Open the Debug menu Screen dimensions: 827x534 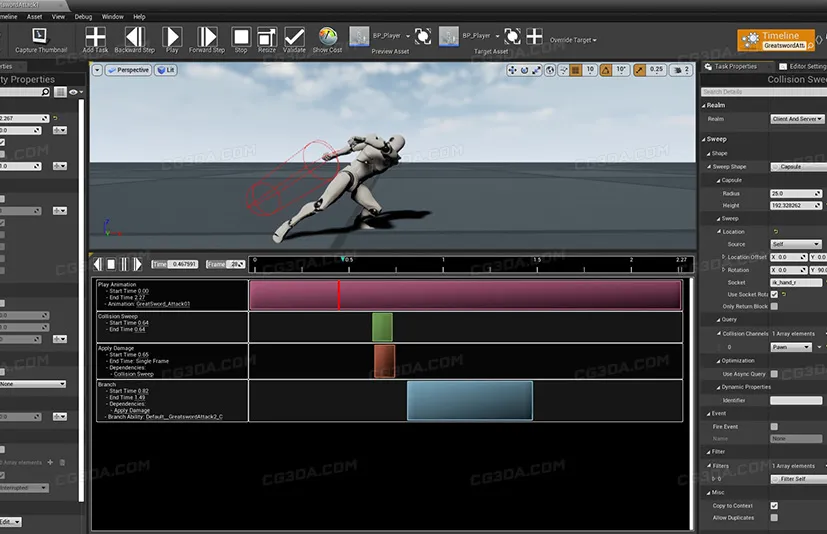click(x=83, y=17)
